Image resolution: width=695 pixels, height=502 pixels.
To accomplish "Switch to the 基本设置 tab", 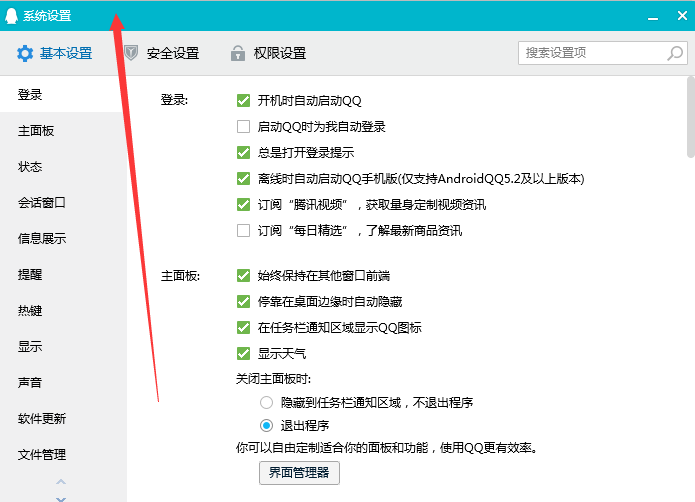I will pyautogui.click(x=55, y=53).
